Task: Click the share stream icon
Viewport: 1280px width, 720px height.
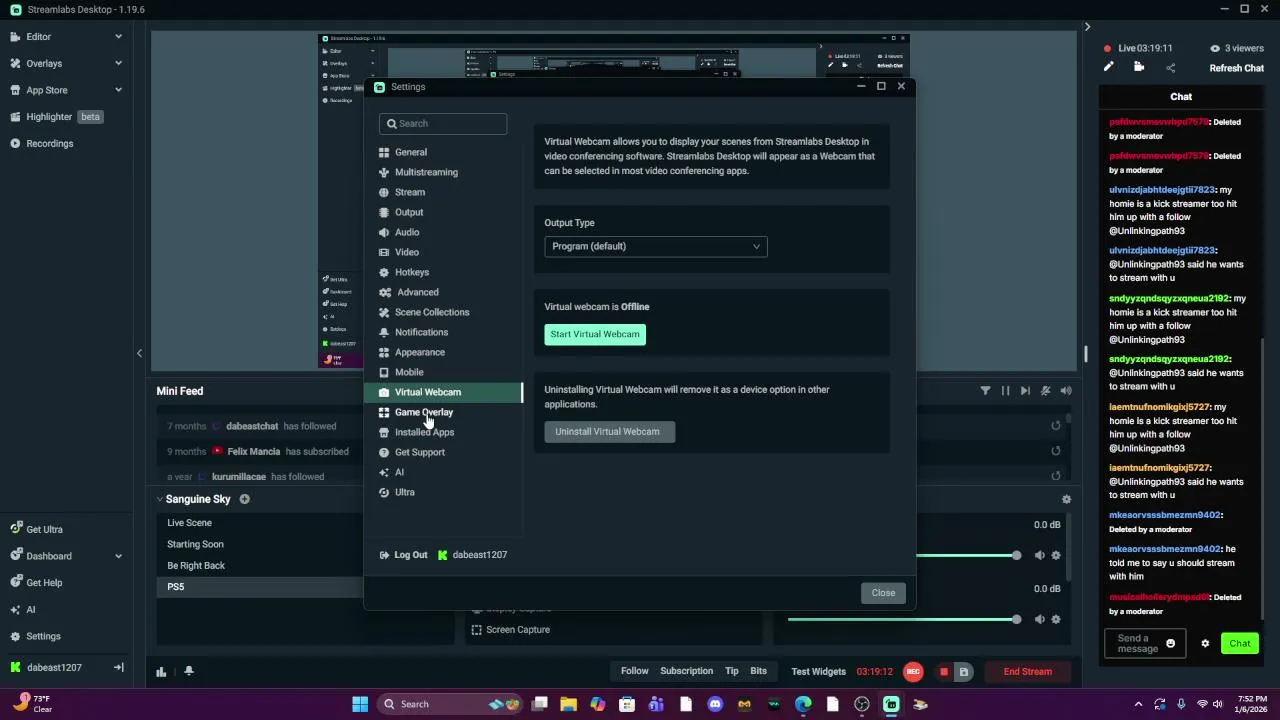Action: tap(1170, 68)
